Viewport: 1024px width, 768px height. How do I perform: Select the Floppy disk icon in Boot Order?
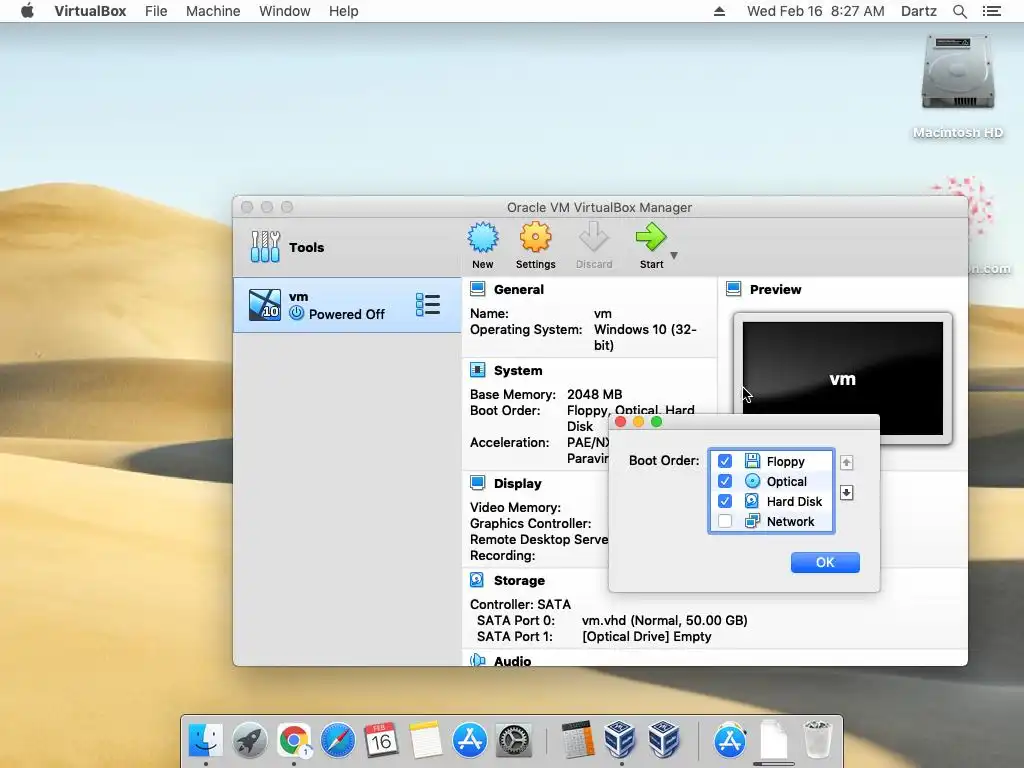(752, 461)
